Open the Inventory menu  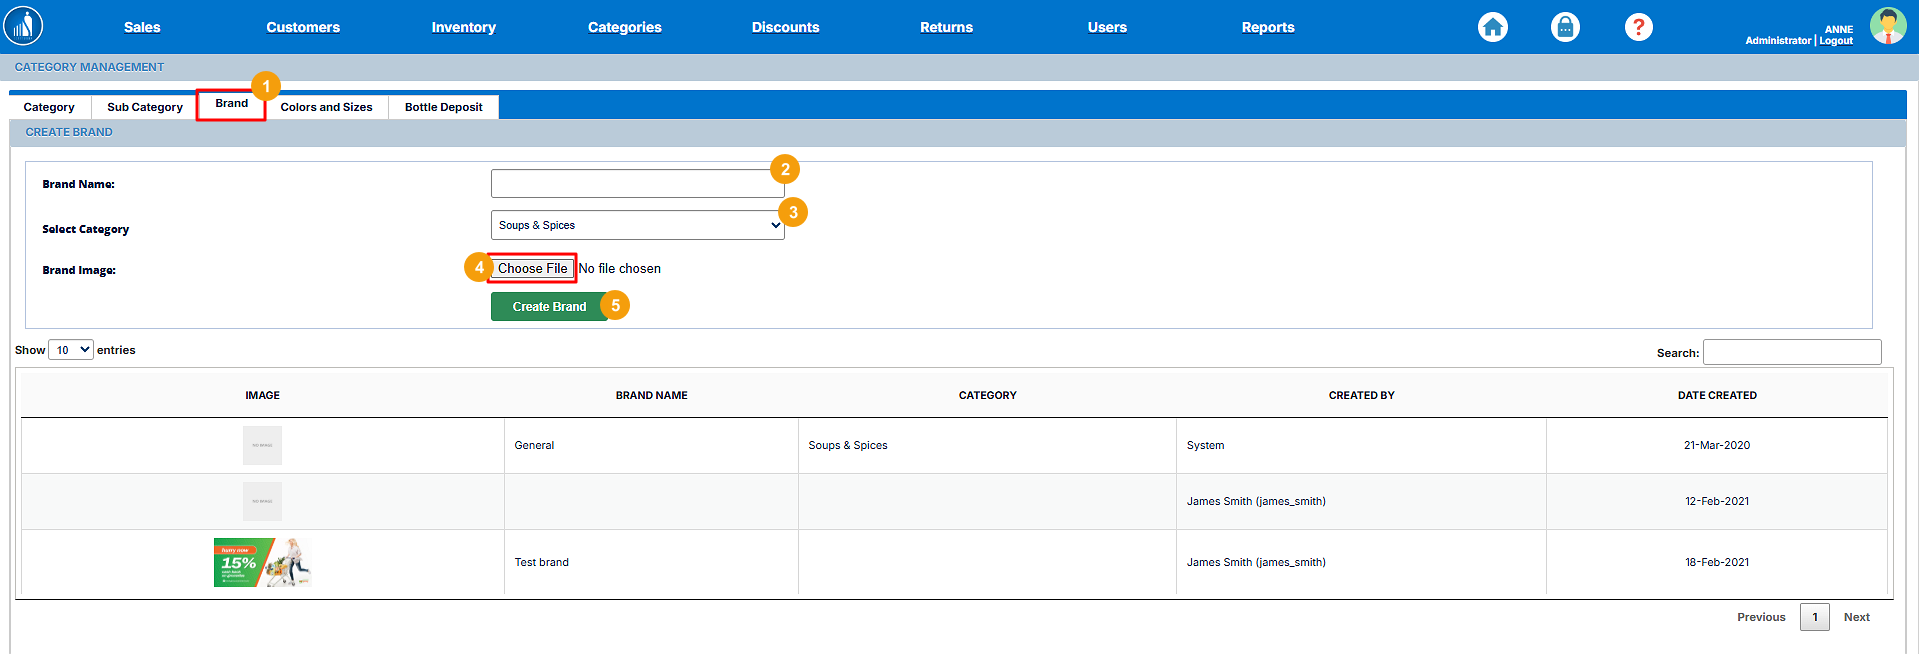463,27
